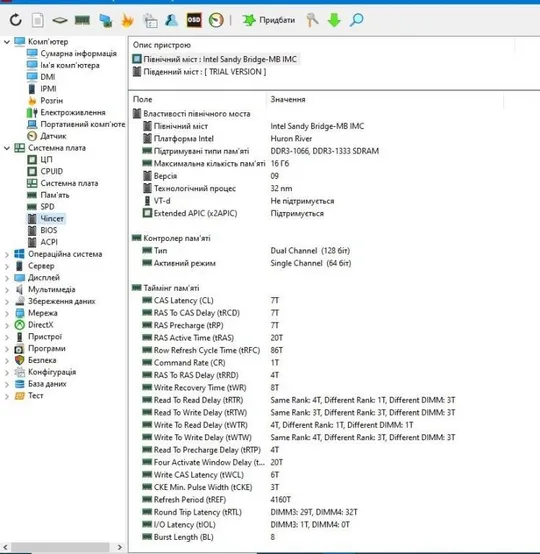Expand the Сервер tree node

click(7, 266)
